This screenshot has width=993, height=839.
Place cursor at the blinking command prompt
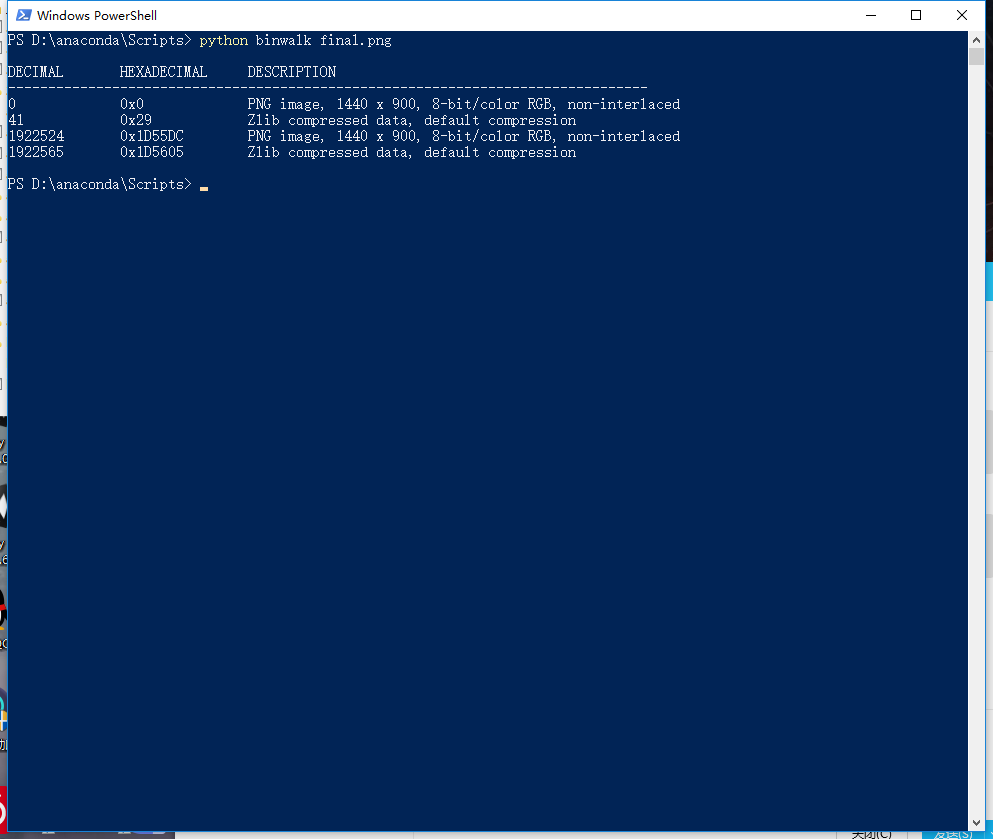(203, 187)
